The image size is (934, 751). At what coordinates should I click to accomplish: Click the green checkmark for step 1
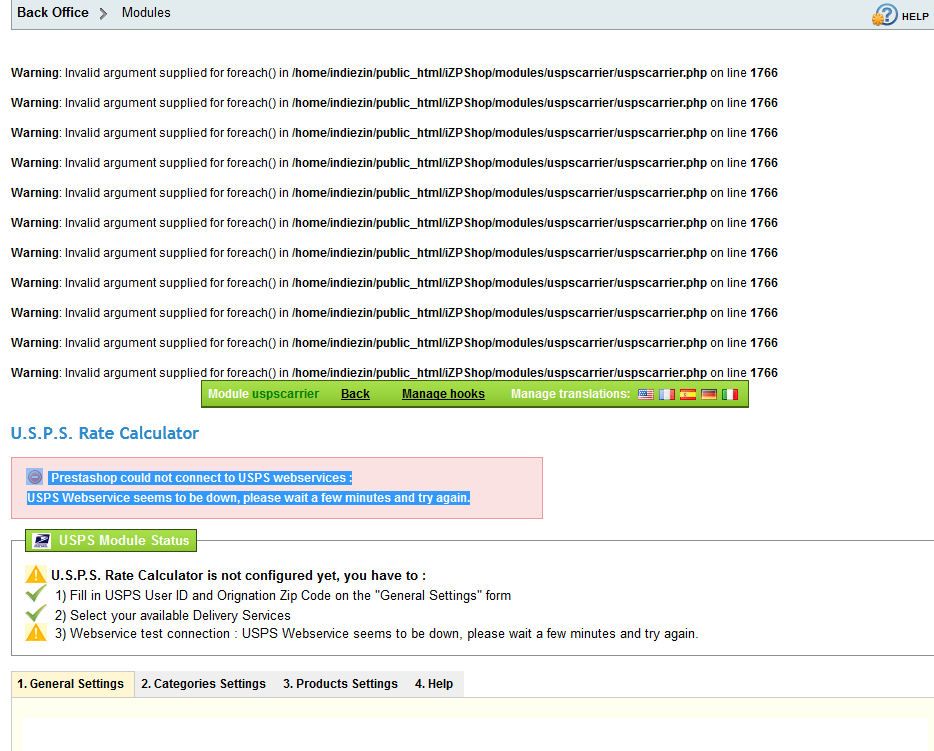36,594
